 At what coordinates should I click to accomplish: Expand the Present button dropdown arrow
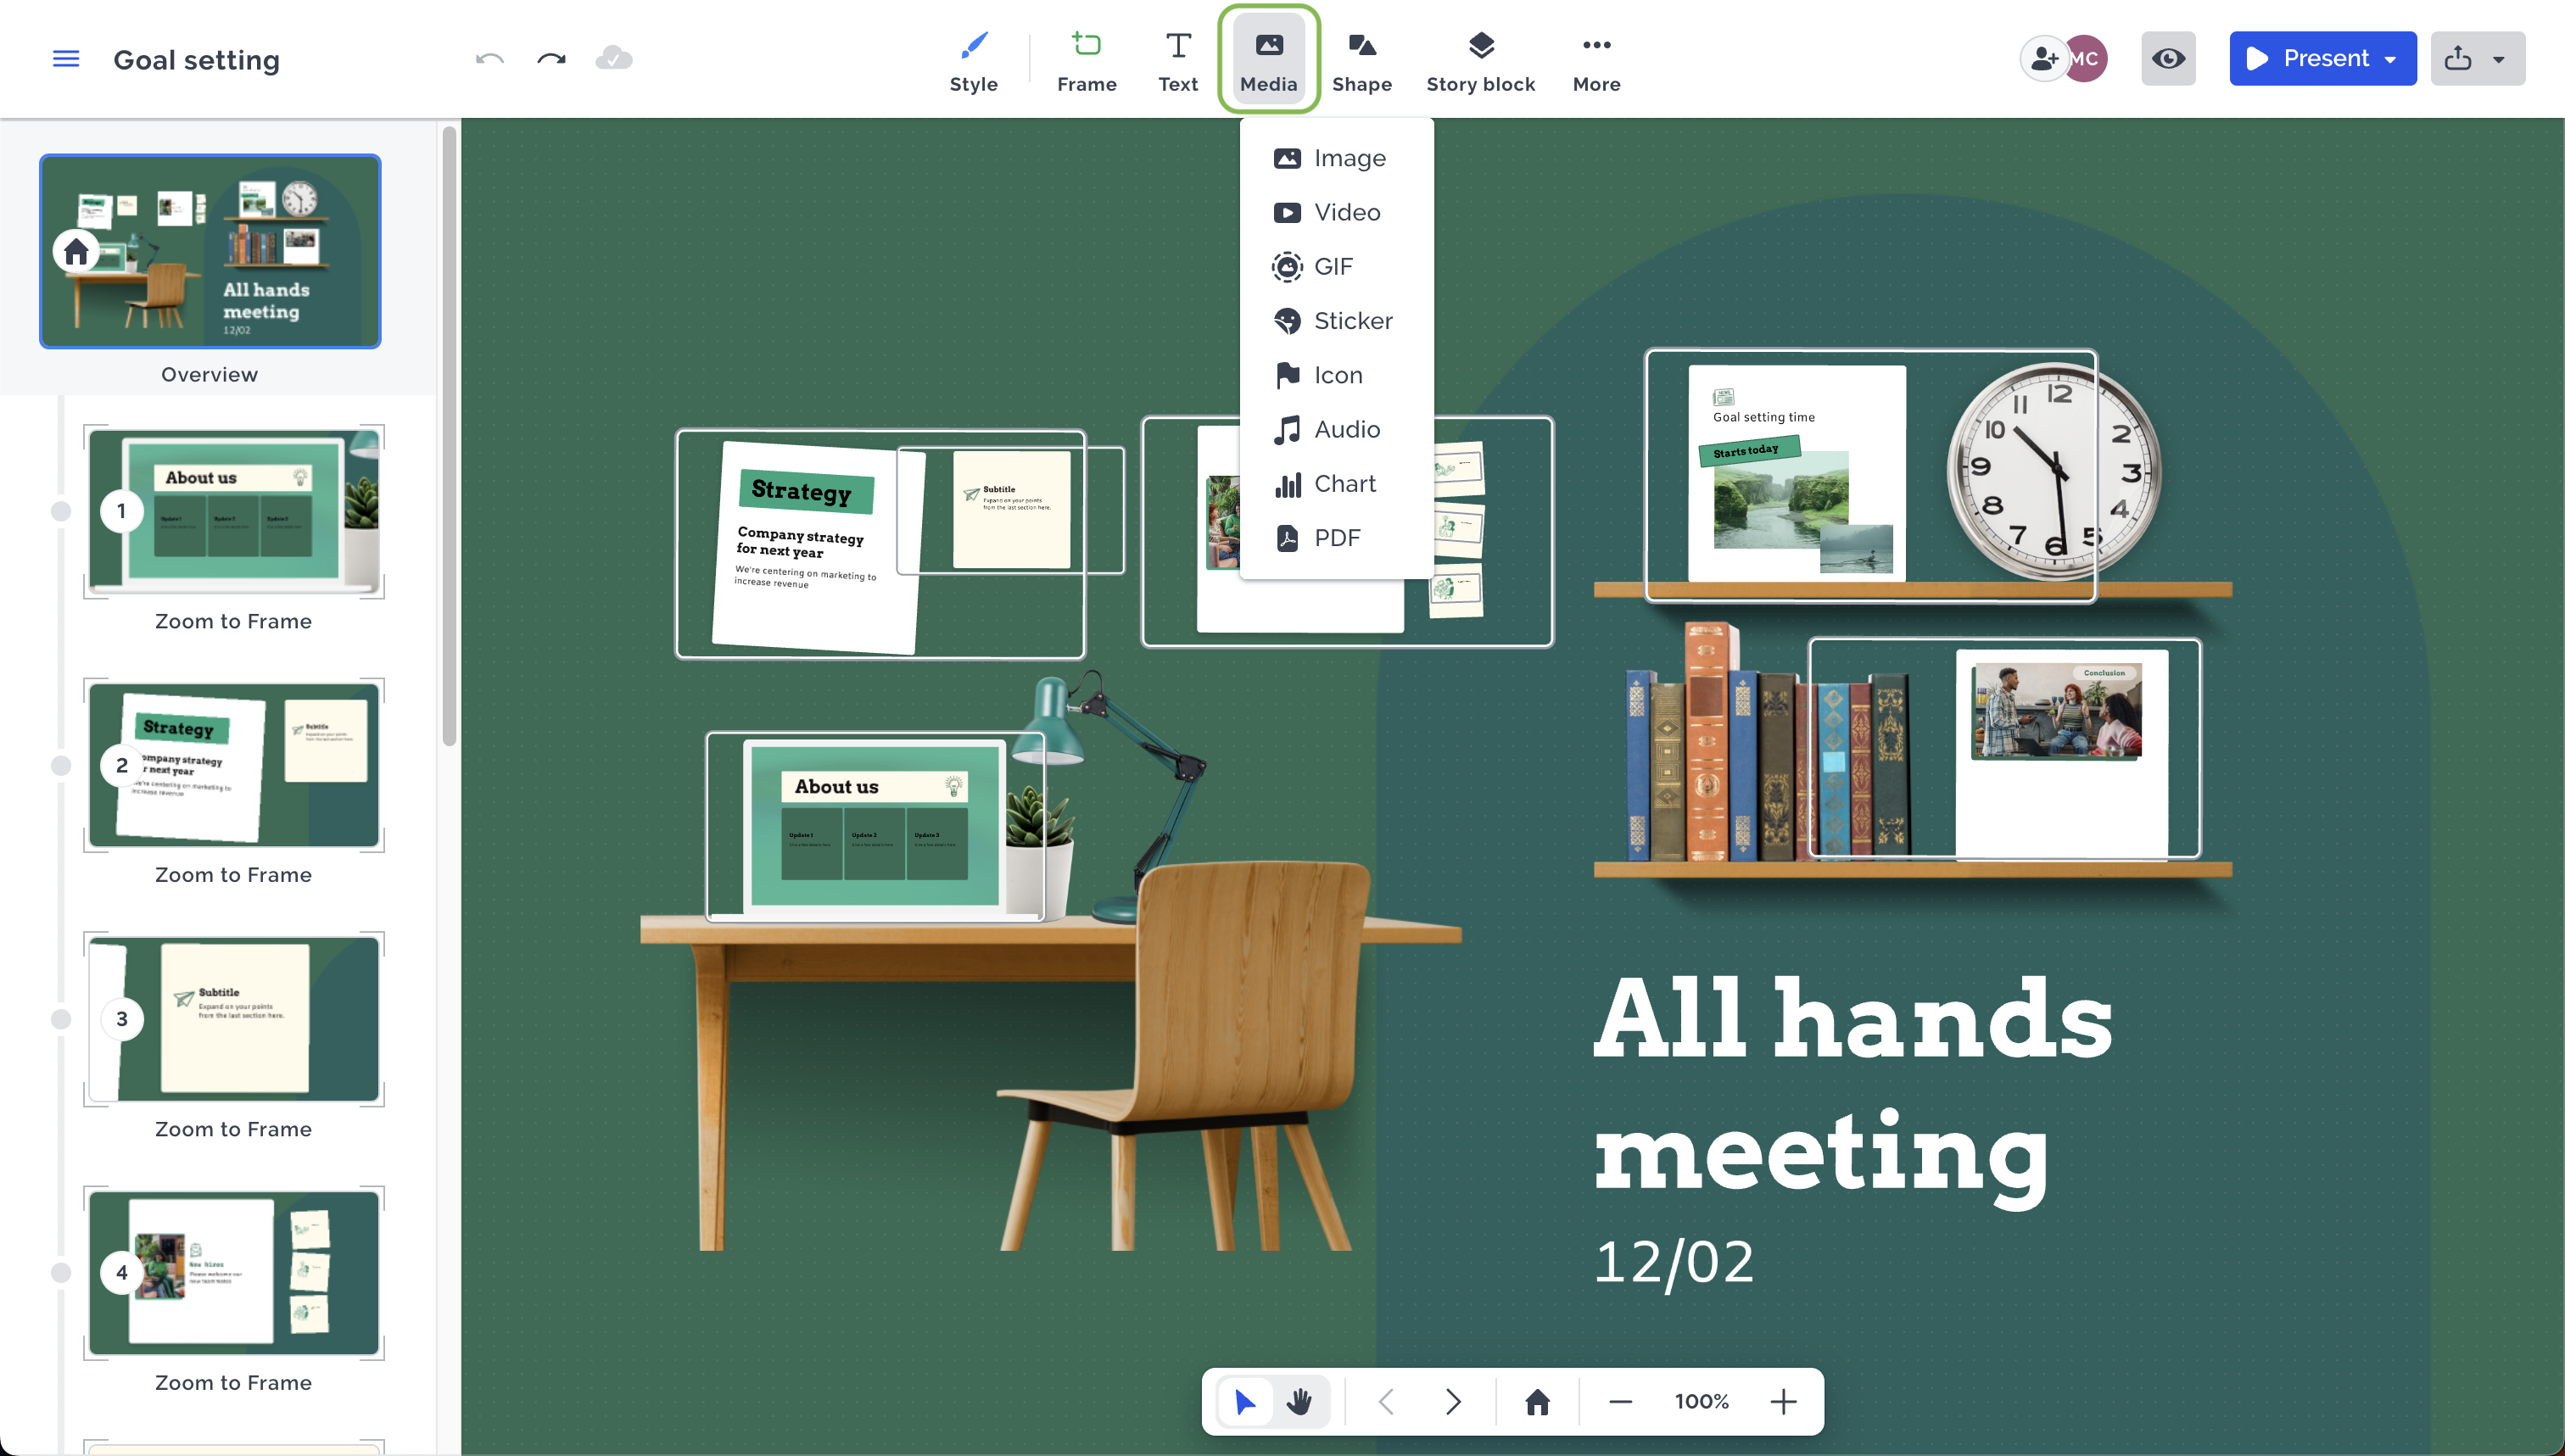pyautogui.click(x=2392, y=58)
